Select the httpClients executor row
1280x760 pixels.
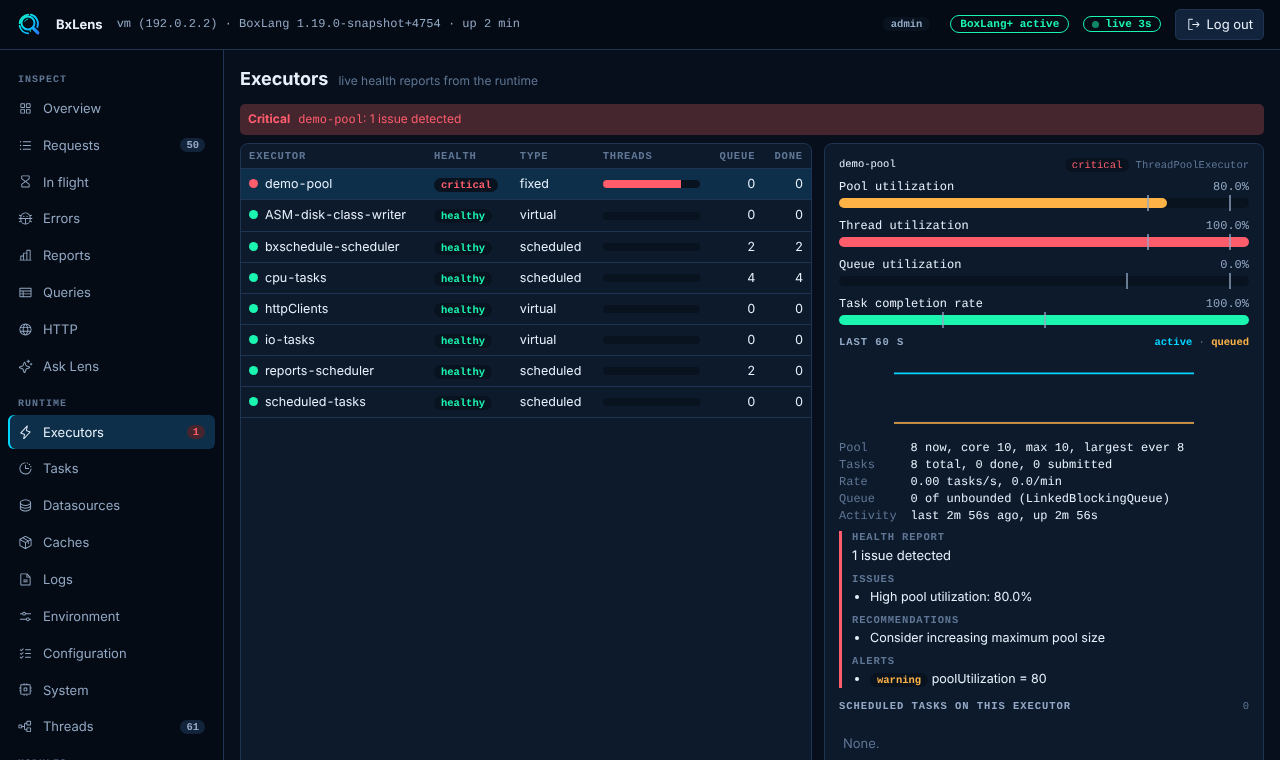526,309
